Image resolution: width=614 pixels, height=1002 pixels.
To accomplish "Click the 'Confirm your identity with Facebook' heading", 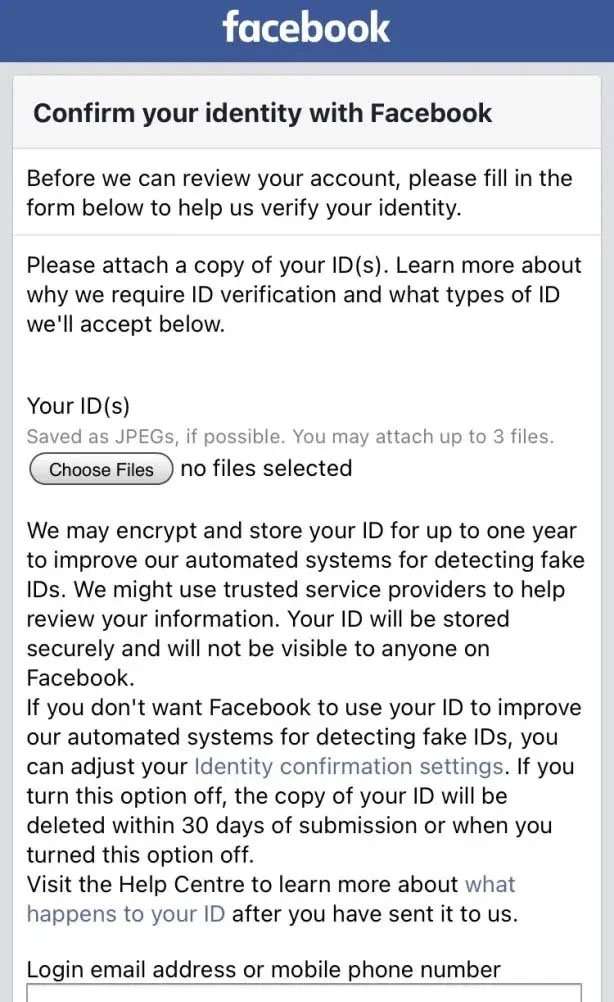I will pyautogui.click(x=263, y=113).
